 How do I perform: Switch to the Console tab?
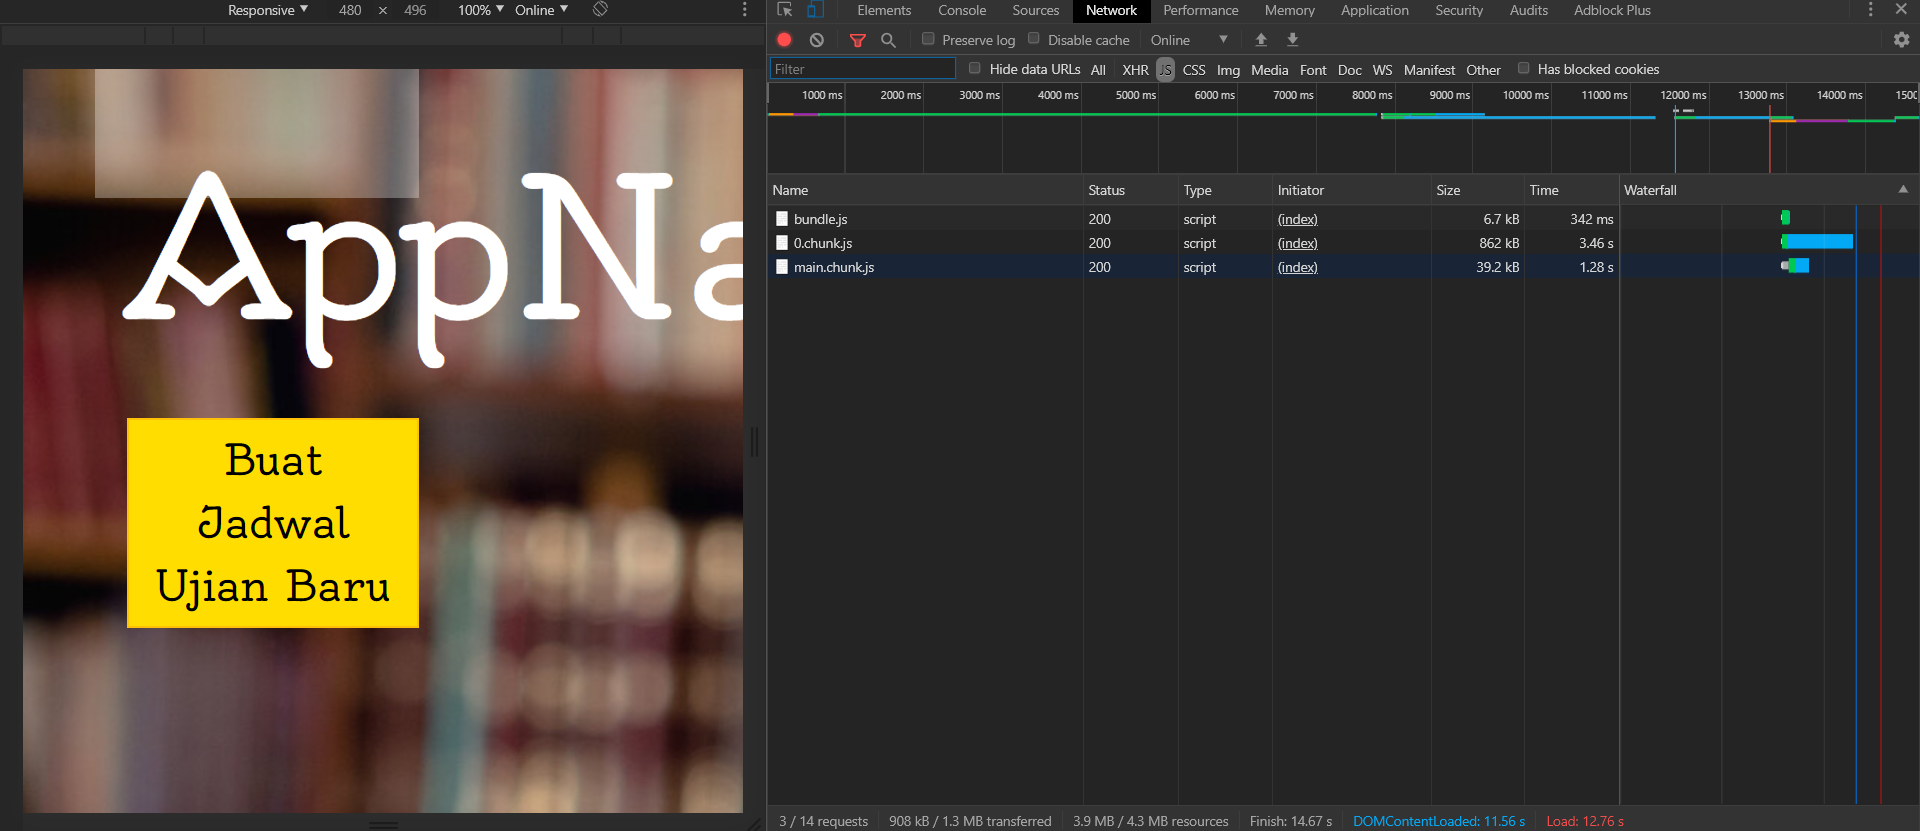point(961,10)
